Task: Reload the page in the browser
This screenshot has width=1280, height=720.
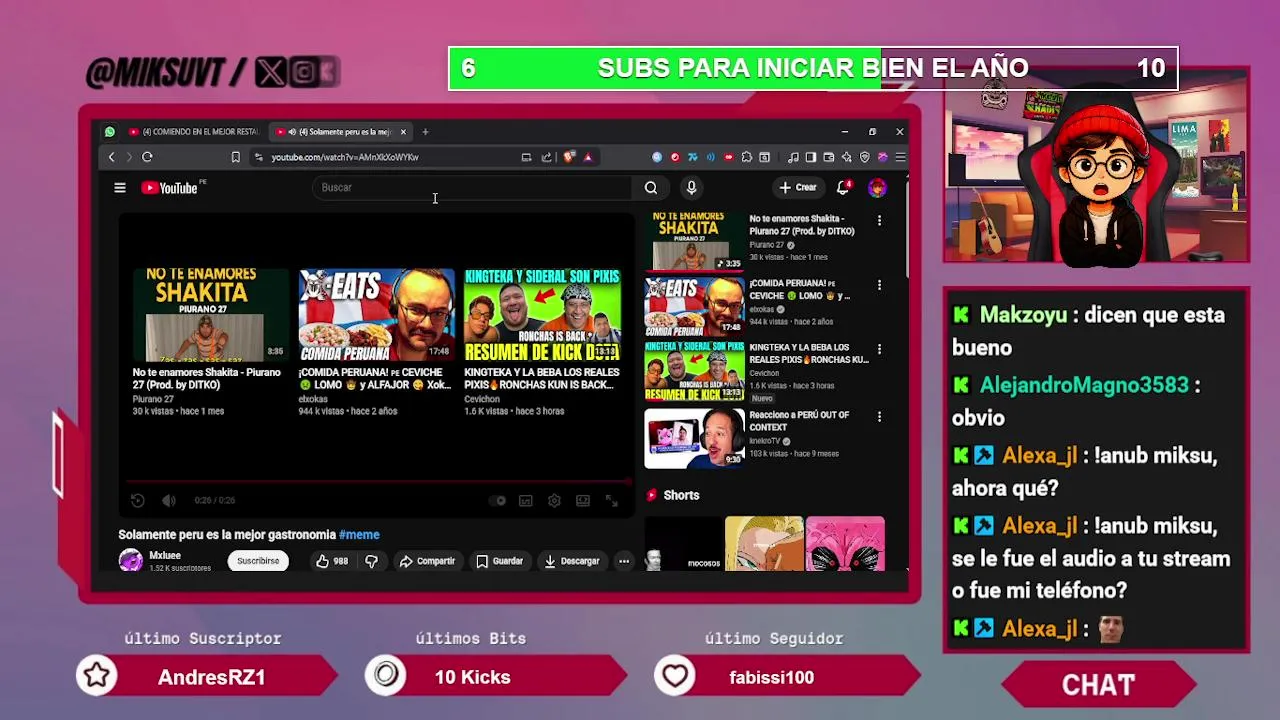Action: [147, 157]
